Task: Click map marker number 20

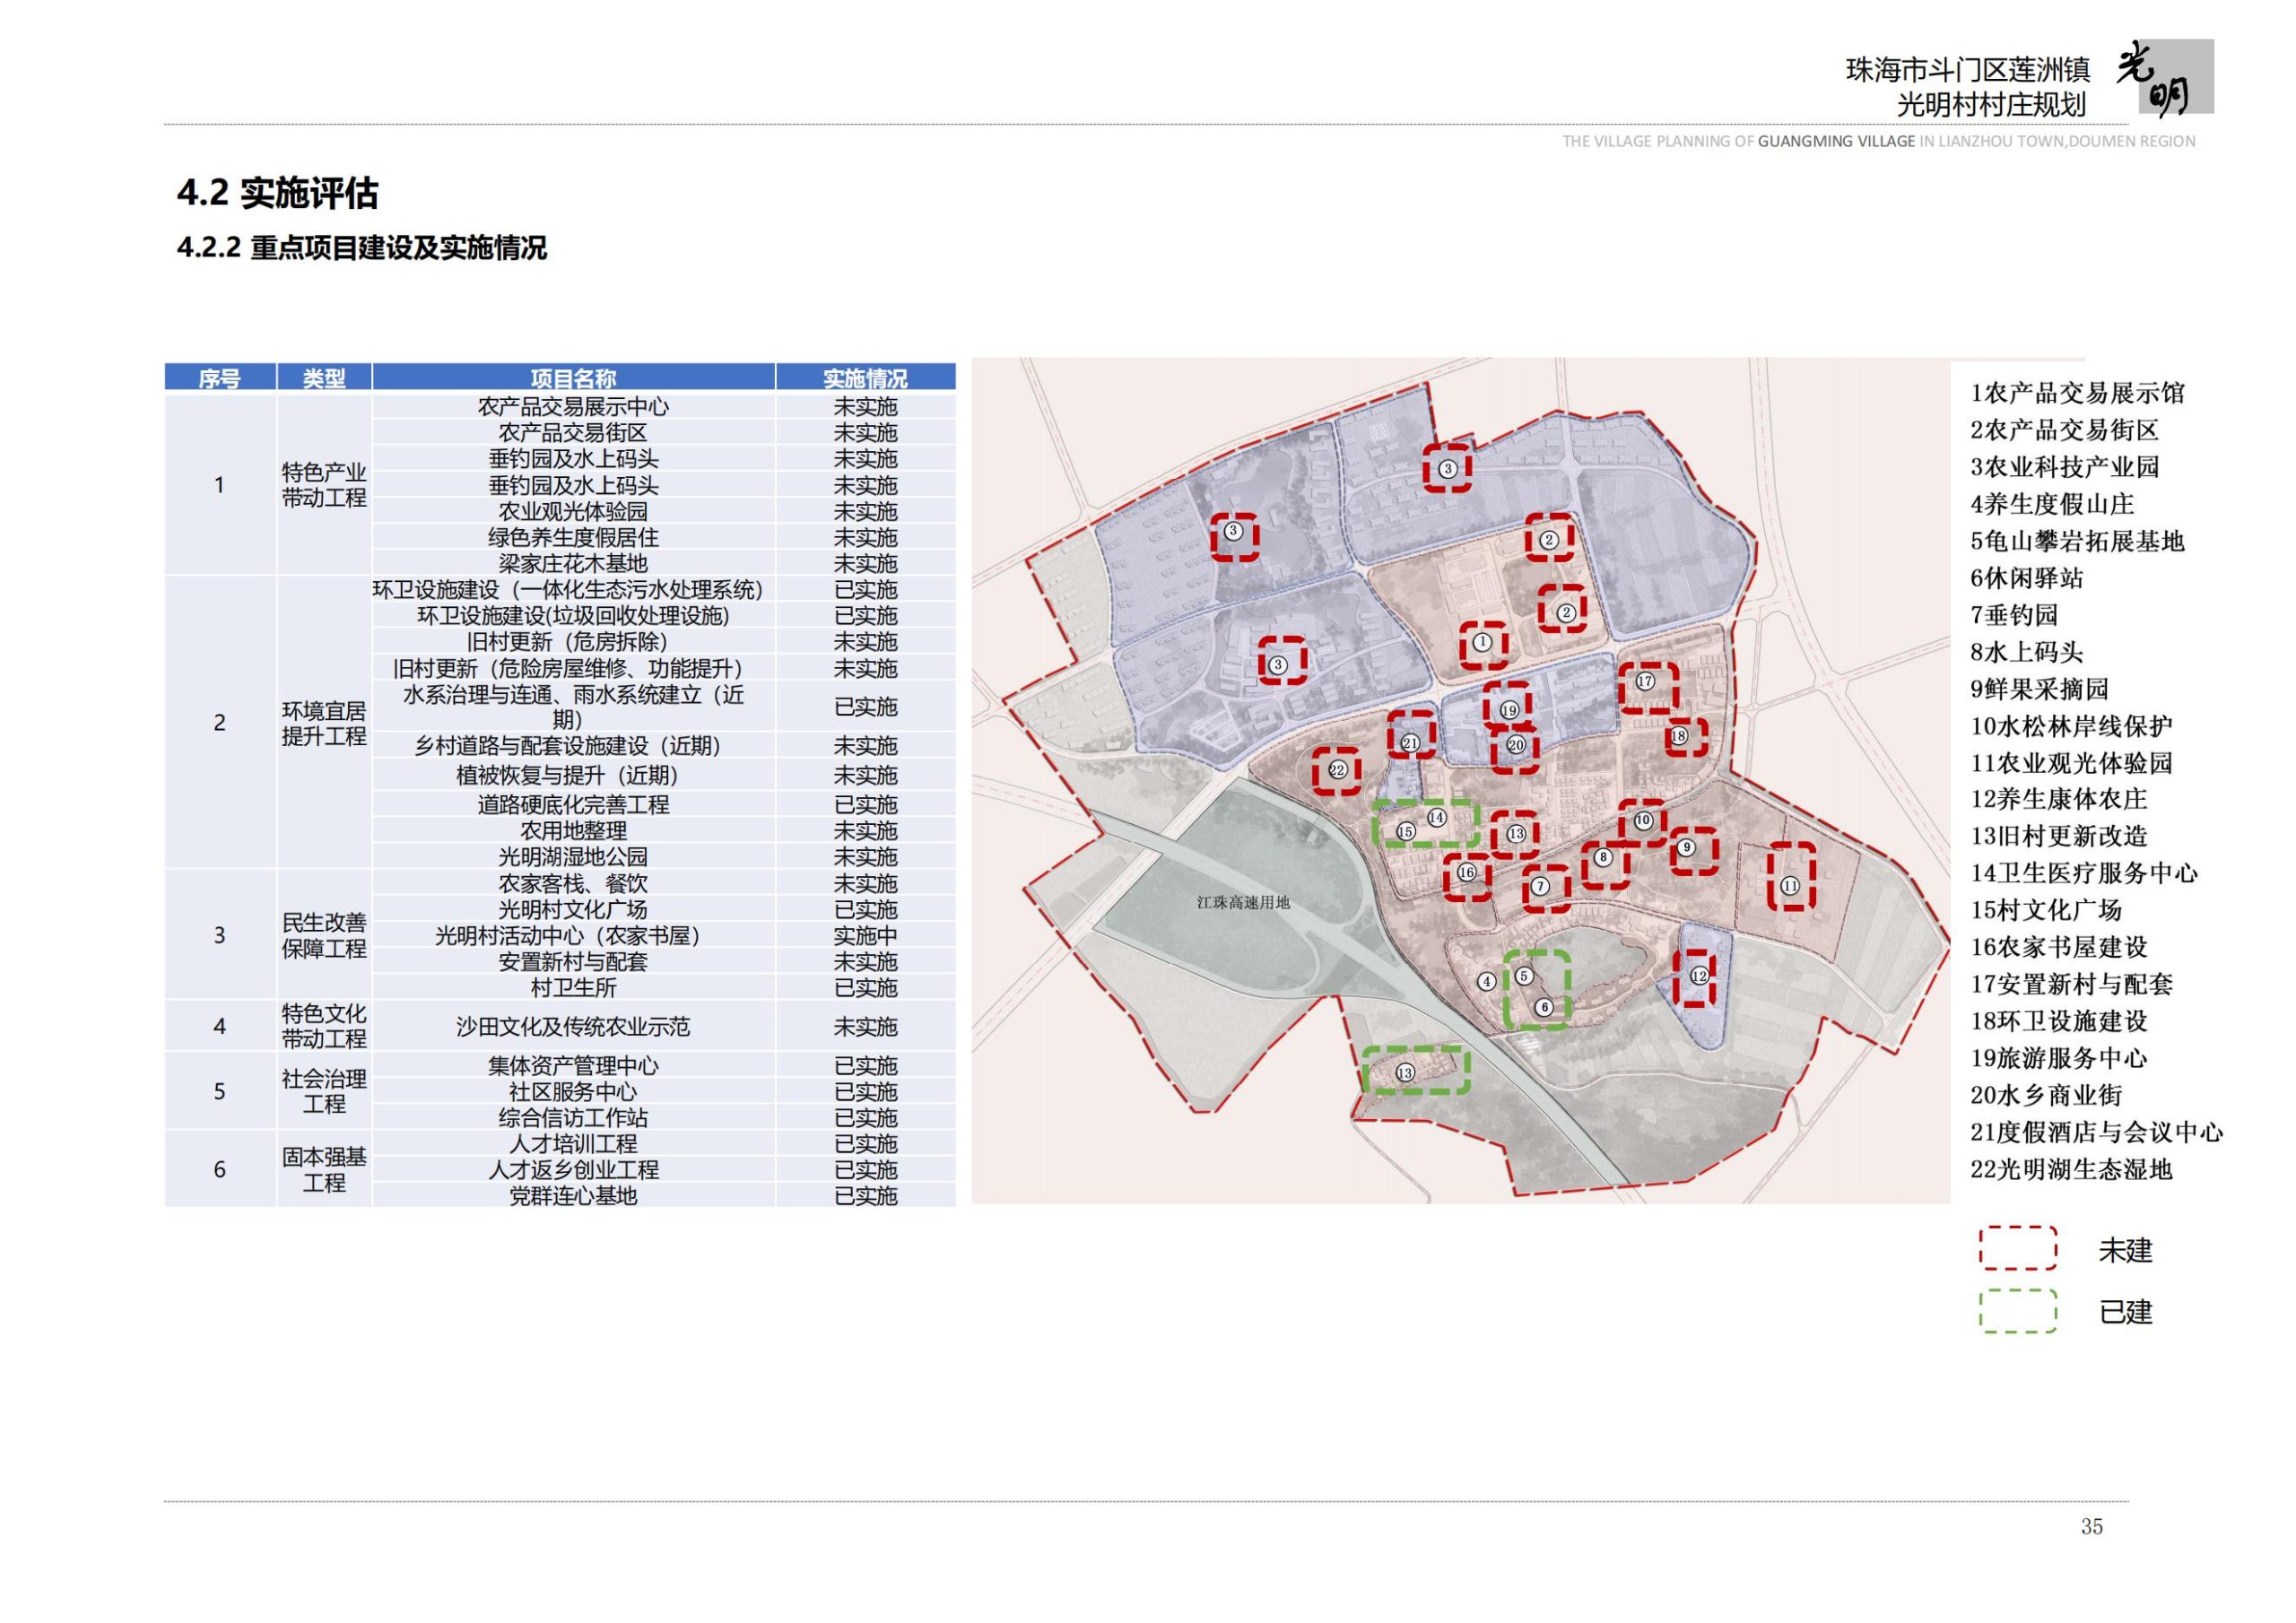Action: (1515, 745)
